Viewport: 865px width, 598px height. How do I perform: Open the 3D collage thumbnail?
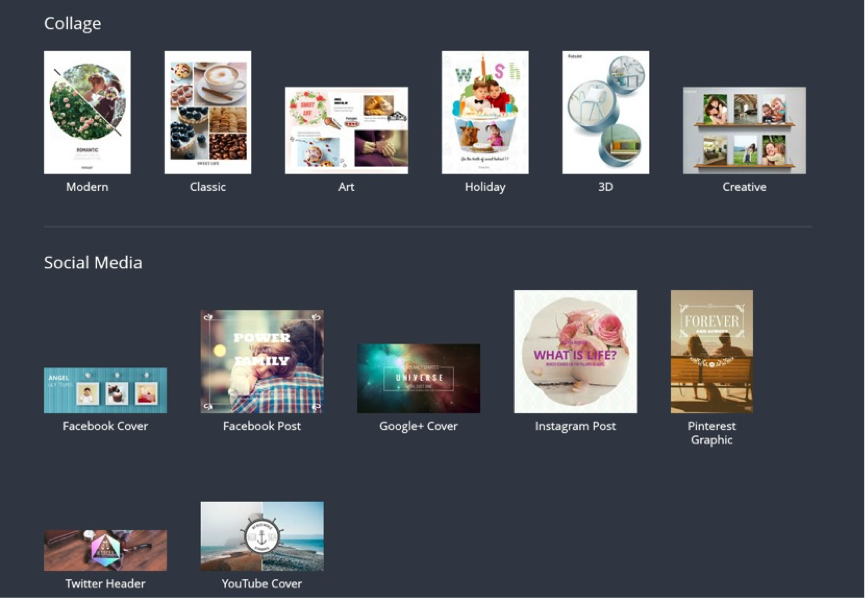pos(606,113)
